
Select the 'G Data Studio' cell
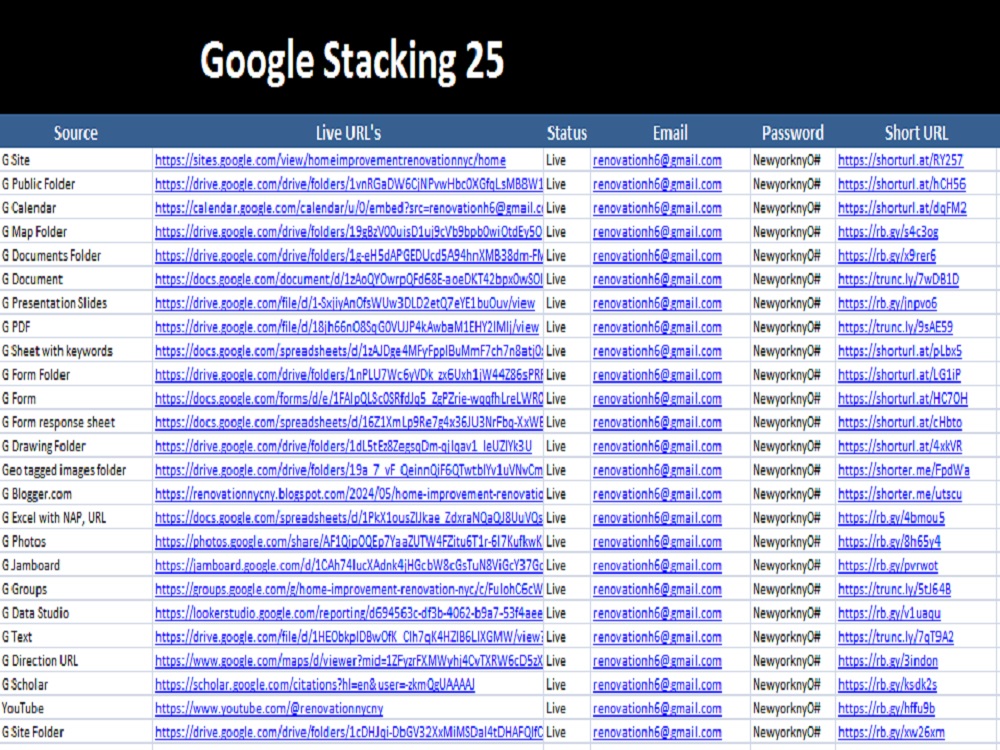pos(76,613)
